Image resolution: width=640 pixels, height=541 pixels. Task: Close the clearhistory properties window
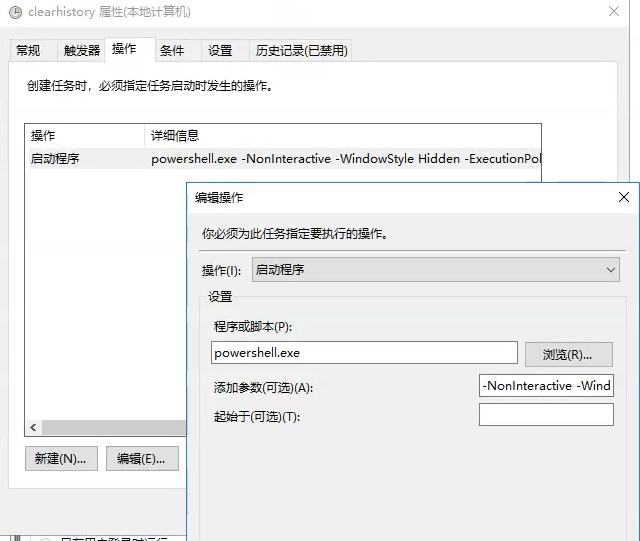tap(613, 12)
